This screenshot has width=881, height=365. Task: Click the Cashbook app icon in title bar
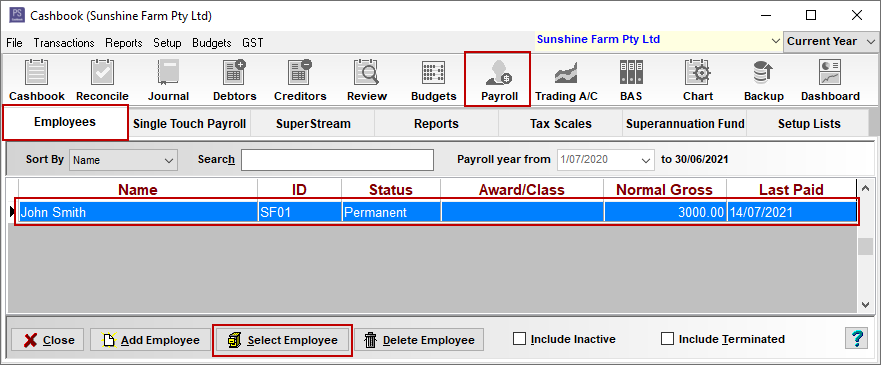pos(17,15)
